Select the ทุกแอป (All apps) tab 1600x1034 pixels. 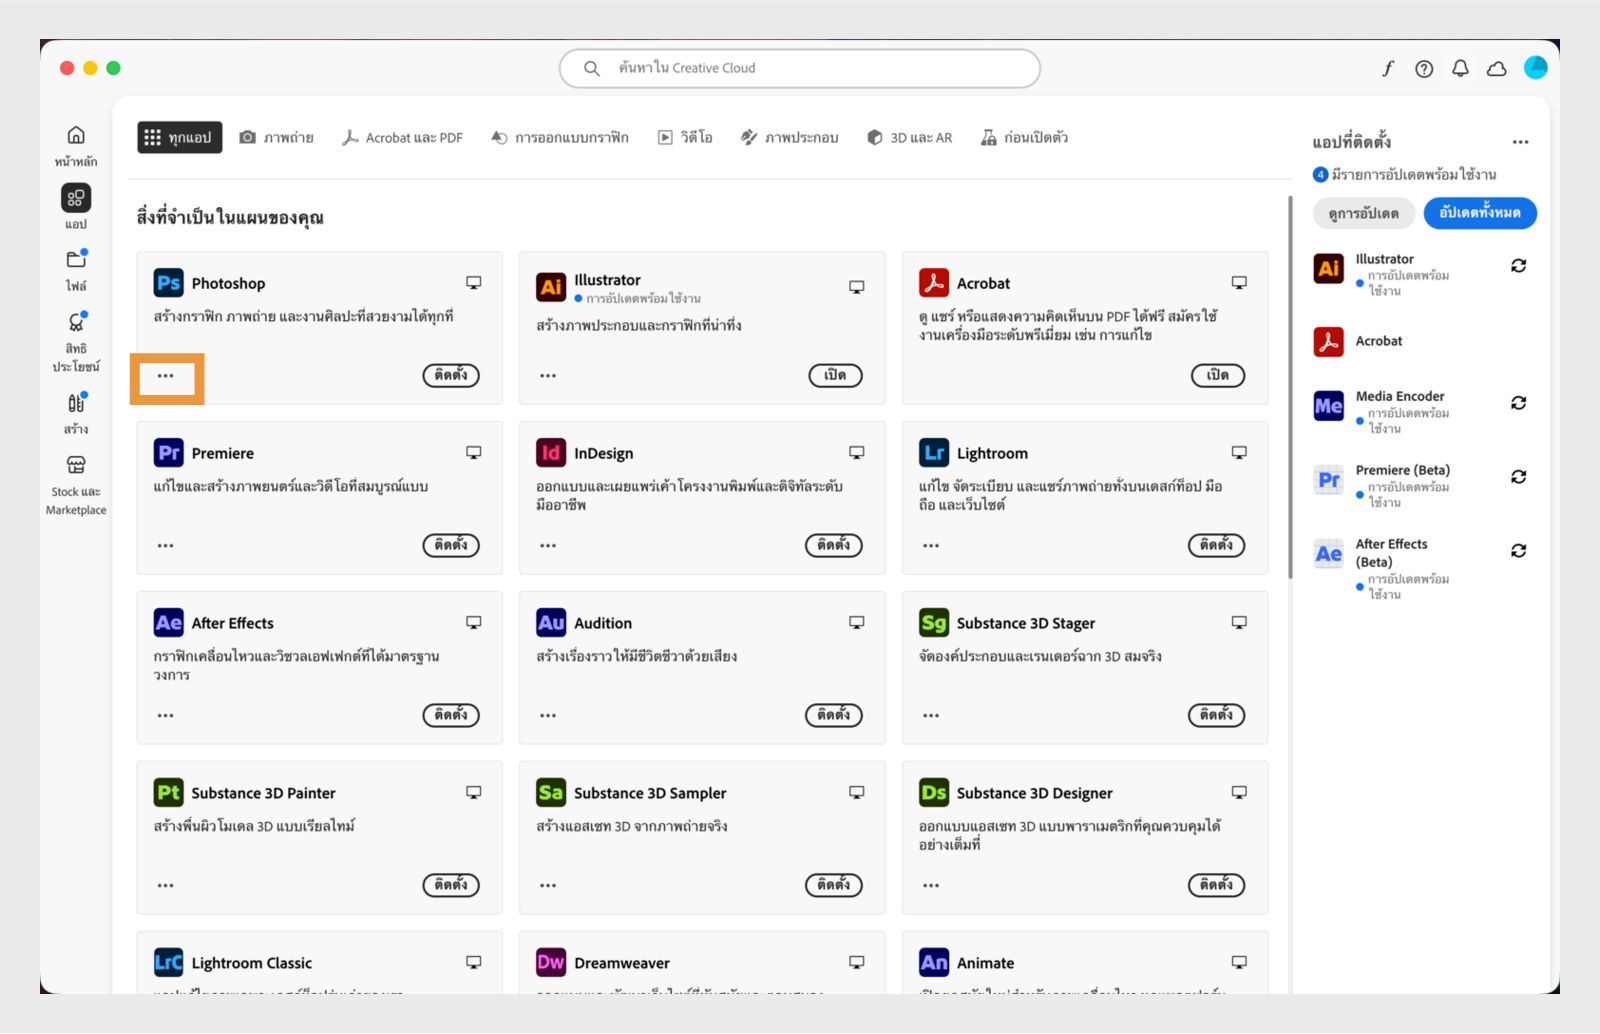point(180,138)
